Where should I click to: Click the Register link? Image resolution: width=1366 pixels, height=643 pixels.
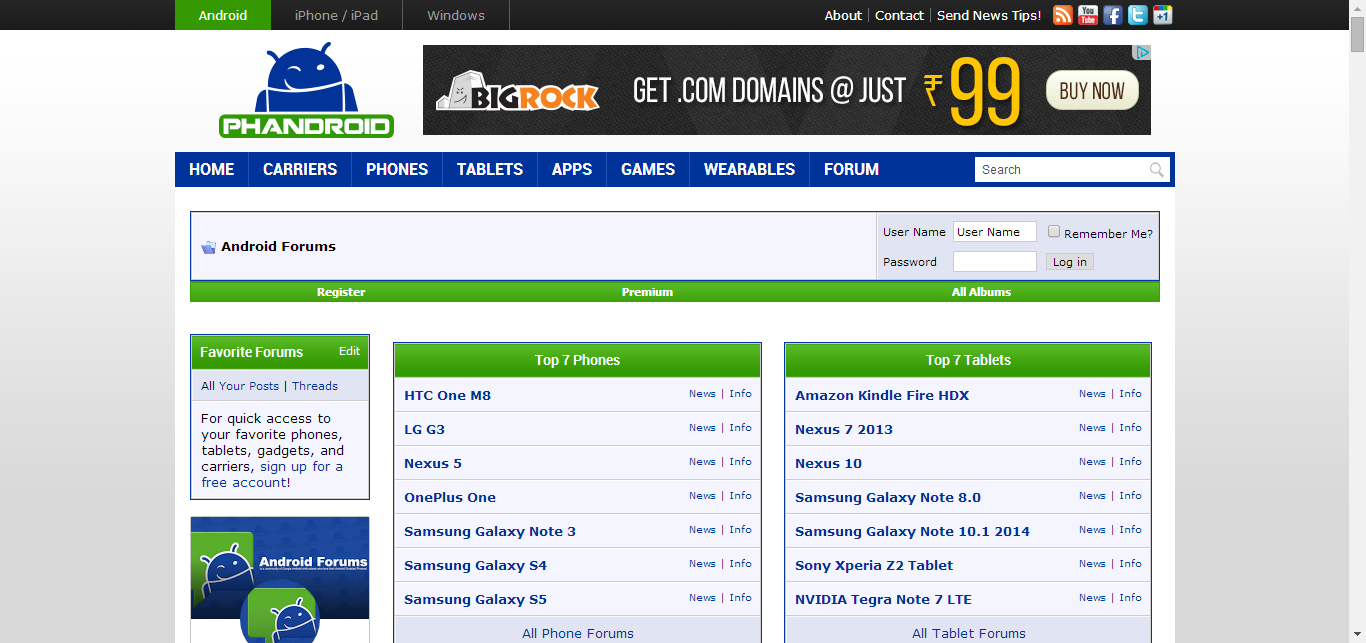341,292
